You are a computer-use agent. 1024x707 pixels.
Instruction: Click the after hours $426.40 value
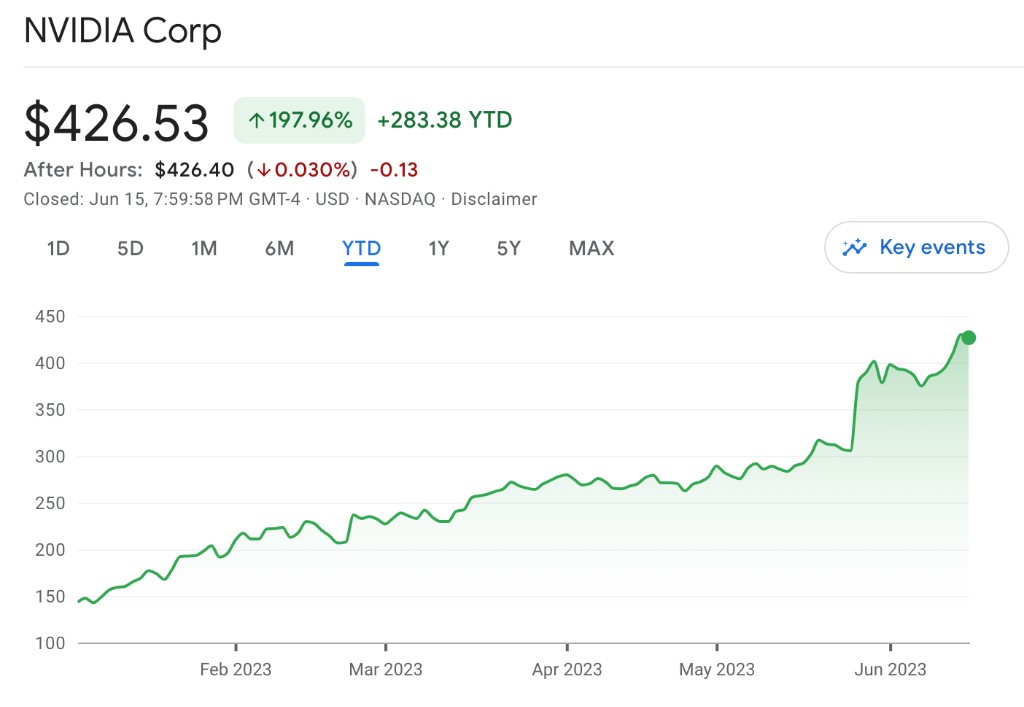194,170
